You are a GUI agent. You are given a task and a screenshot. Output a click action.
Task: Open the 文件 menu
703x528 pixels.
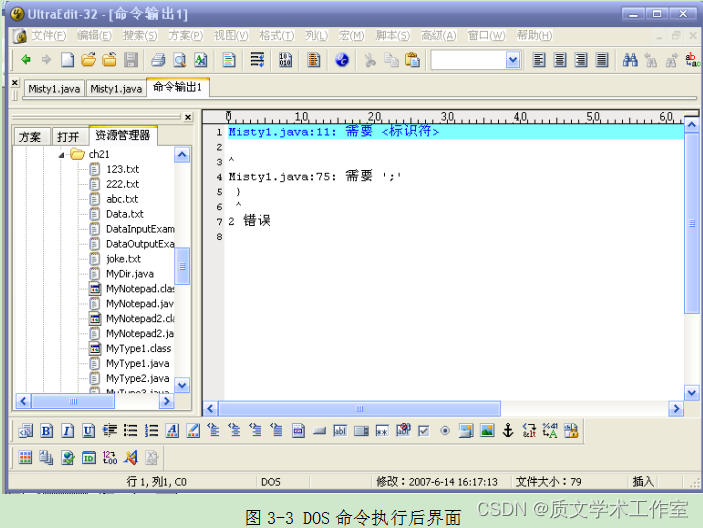tap(47, 35)
